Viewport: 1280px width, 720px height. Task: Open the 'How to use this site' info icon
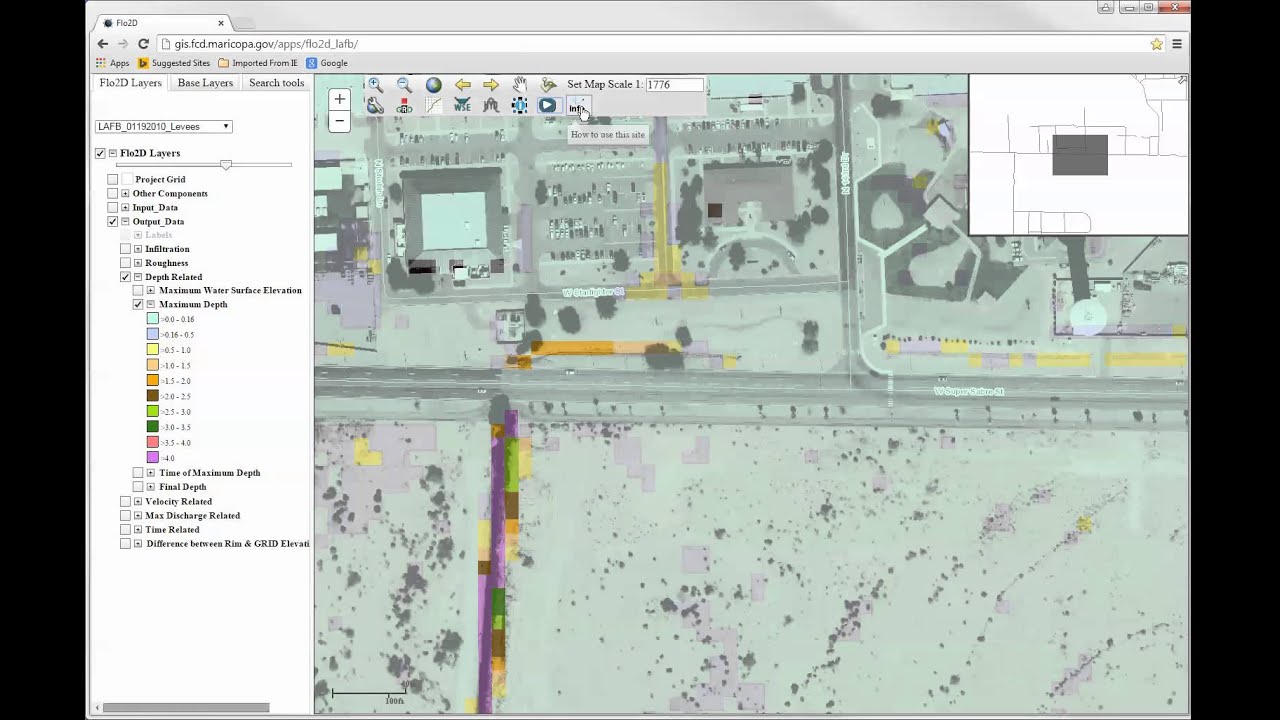coord(577,106)
